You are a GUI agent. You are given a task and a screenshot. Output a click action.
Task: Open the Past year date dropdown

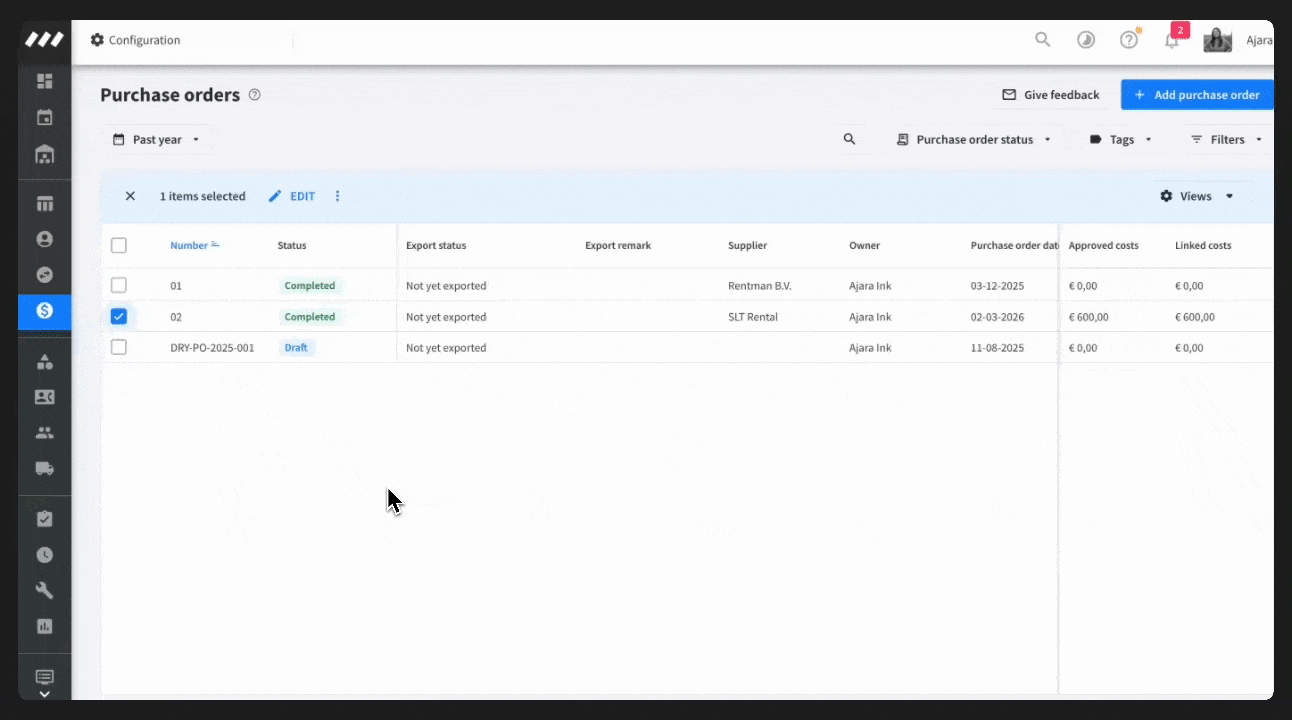156,139
